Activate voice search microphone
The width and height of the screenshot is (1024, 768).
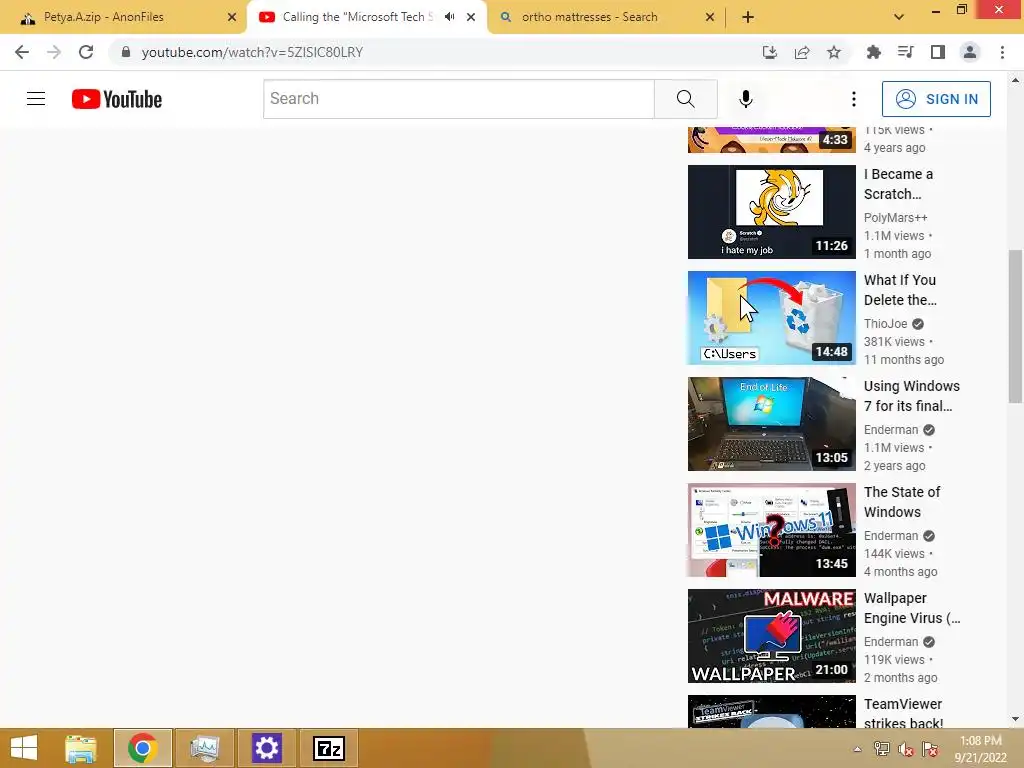tap(746, 99)
